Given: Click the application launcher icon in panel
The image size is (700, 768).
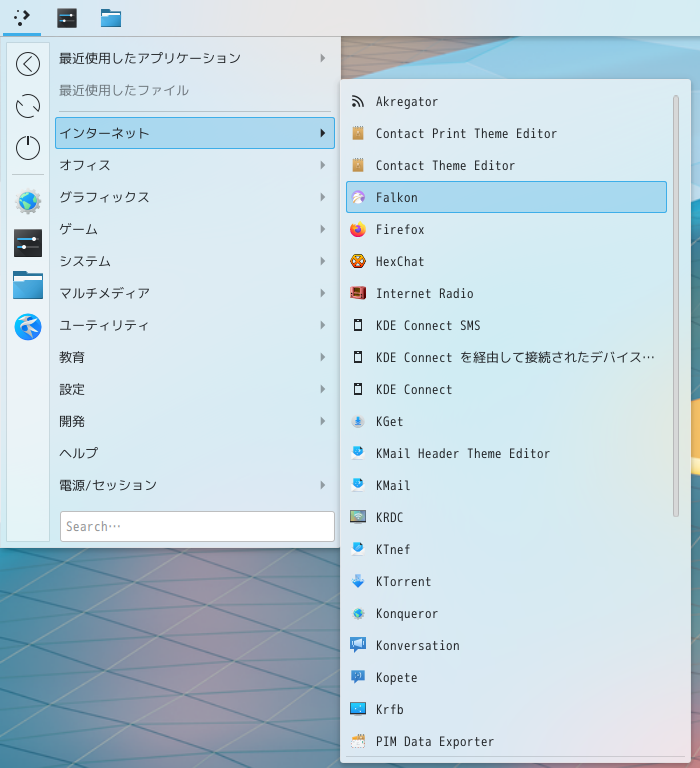Looking at the screenshot, I should pyautogui.click(x=22, y=18).
